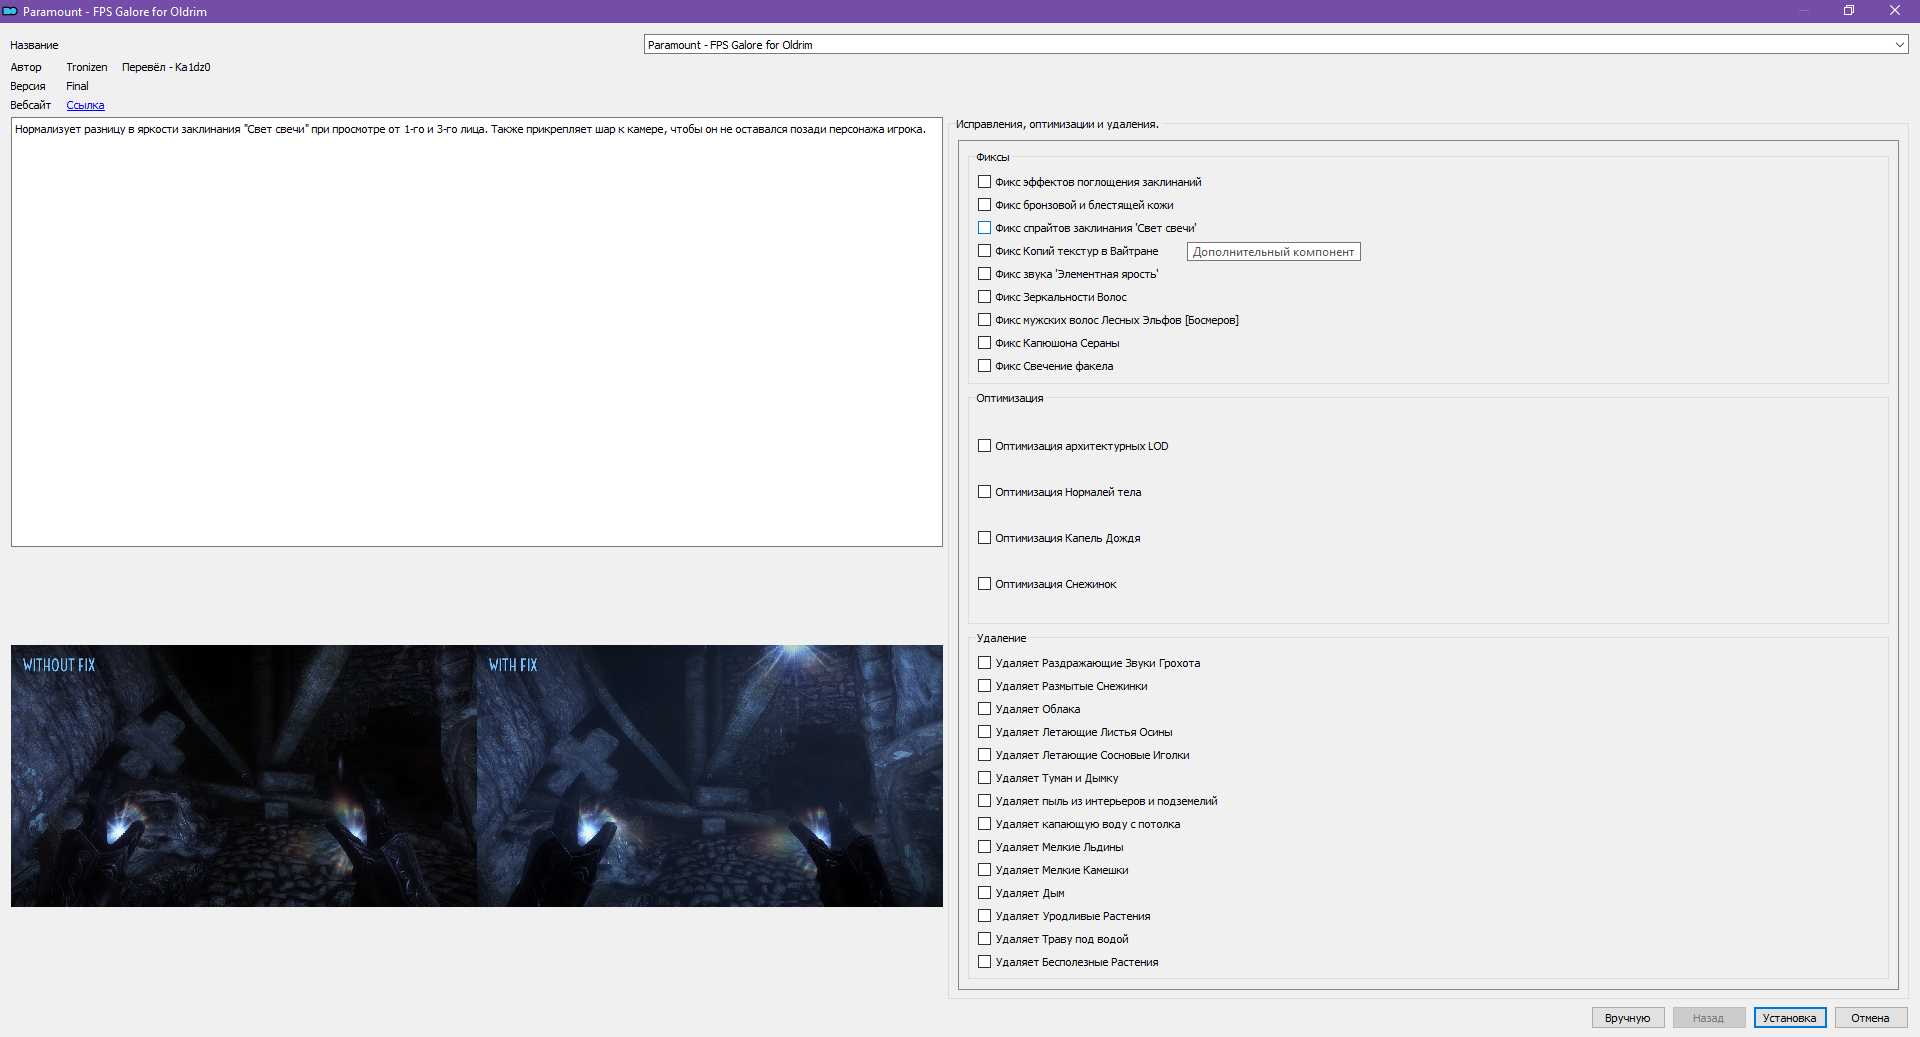Select 'Фикс Зеркальности Волос' option
Image resolution: width=1920 pixels, height=1037 pixels.
click(984, 297)
